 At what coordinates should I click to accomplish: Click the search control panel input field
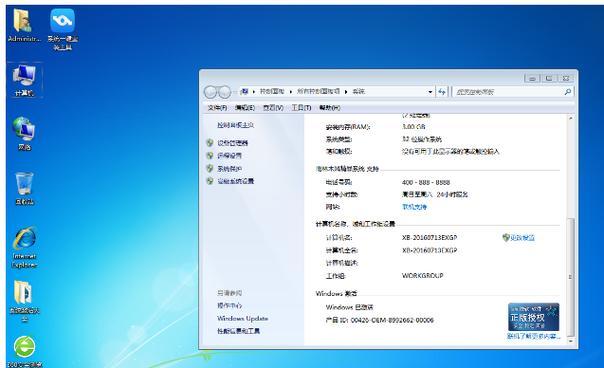508,92
